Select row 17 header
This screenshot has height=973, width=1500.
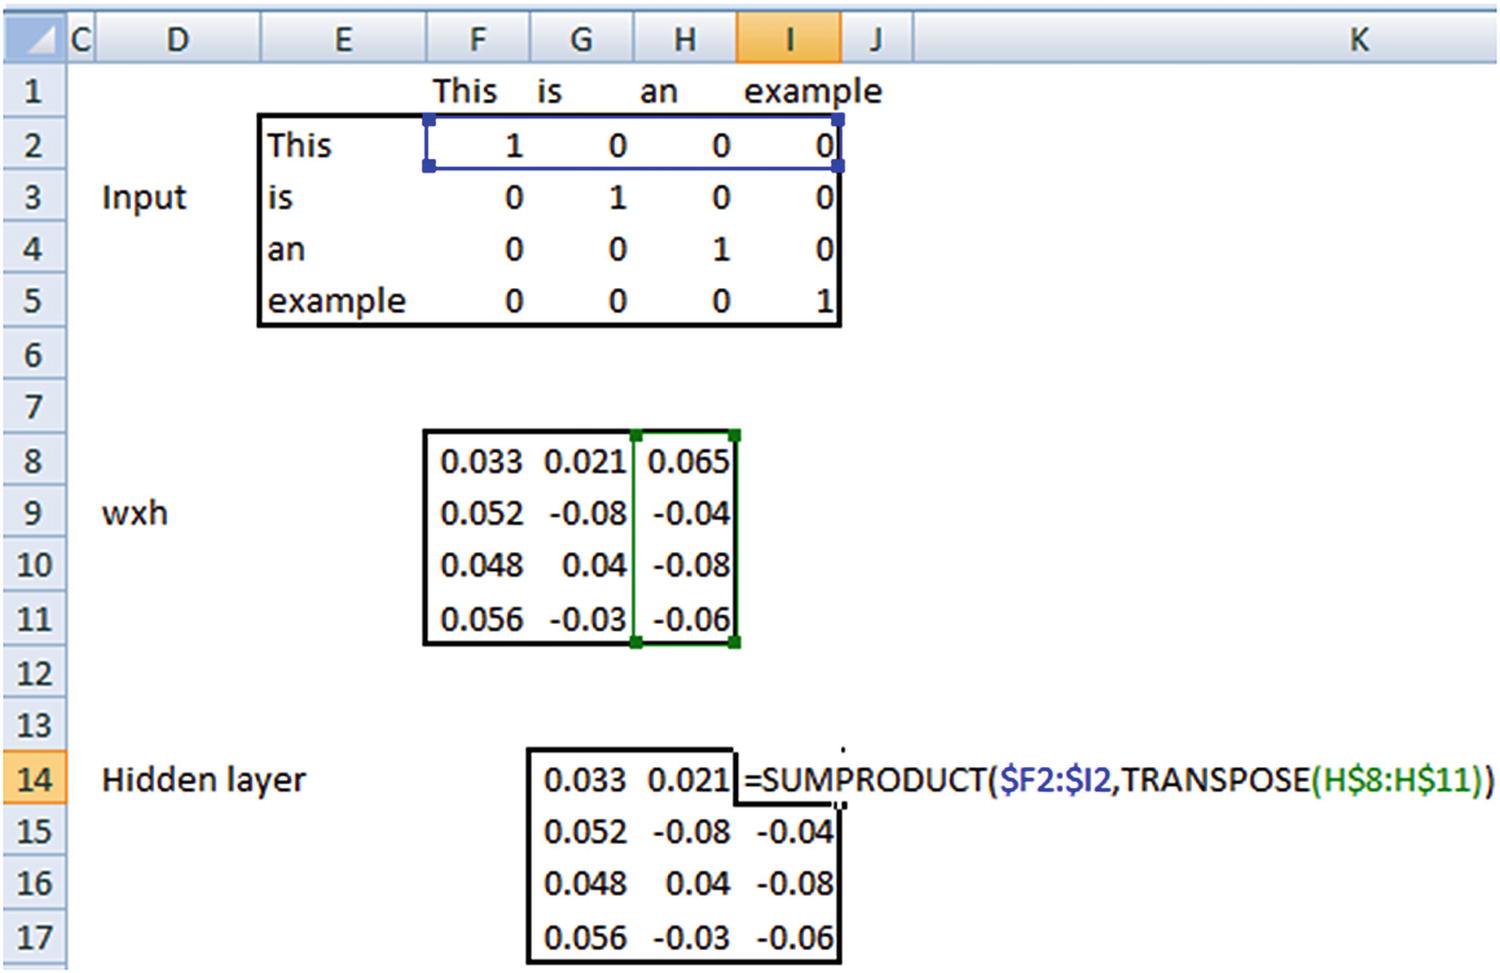(35, 937)
